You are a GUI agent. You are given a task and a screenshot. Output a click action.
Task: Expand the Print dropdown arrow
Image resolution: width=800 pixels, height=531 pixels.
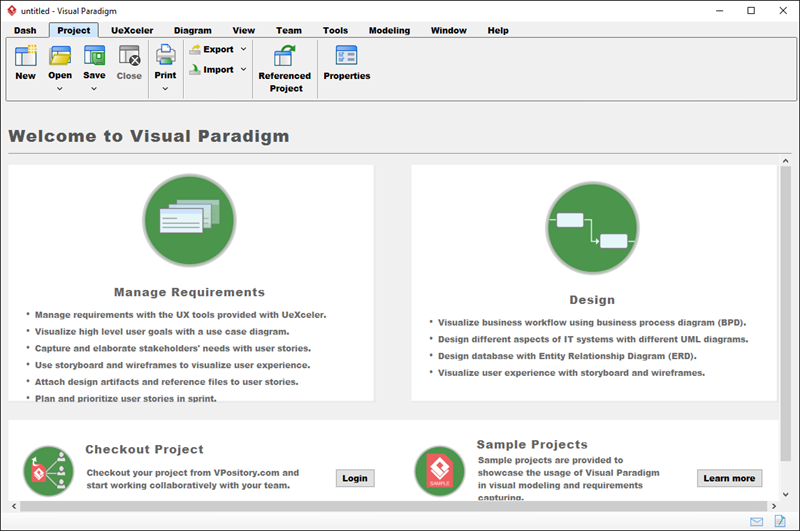[x=165, y=89]
